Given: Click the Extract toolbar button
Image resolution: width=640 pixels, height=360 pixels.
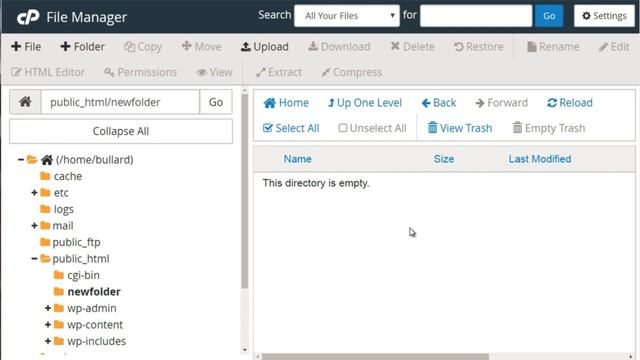Looking at the screenshot, I should click(x=279, y=72).
